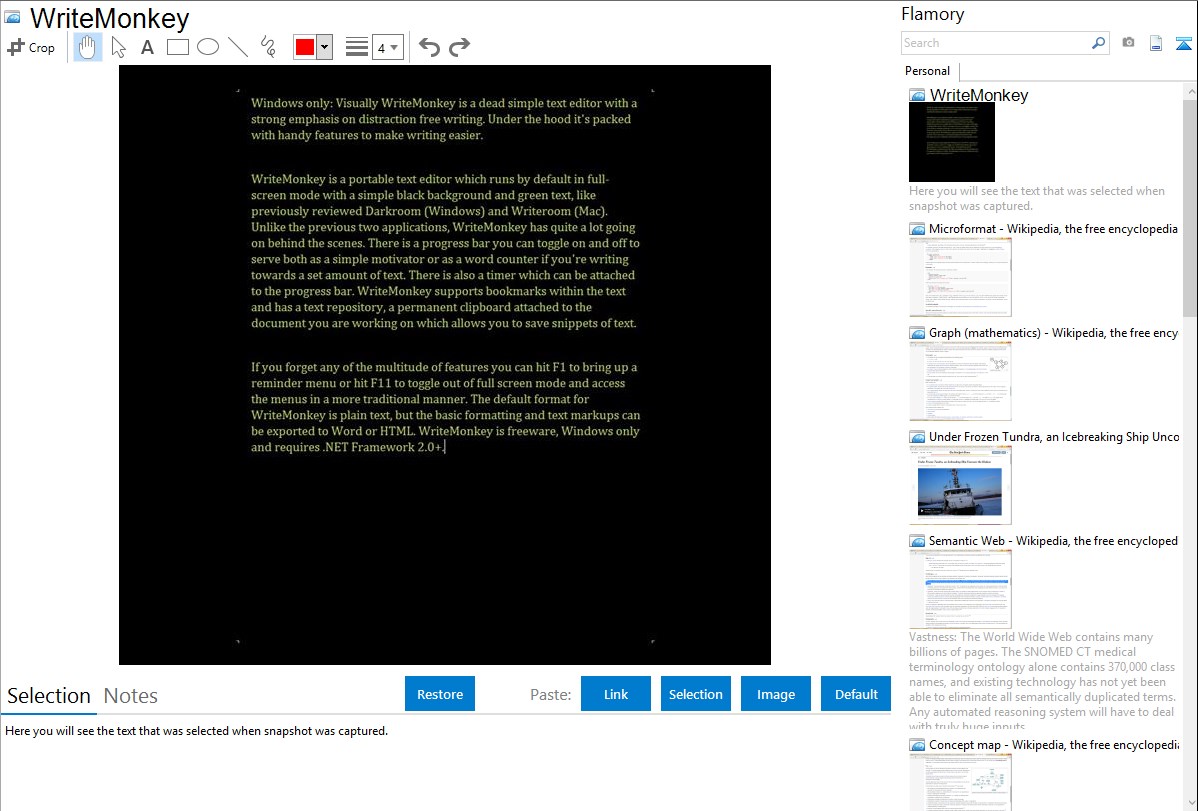This screenshot has width=1198, height=811.
Task: Click the blue collapse panel icon
Action: (x=1183, y=43)
